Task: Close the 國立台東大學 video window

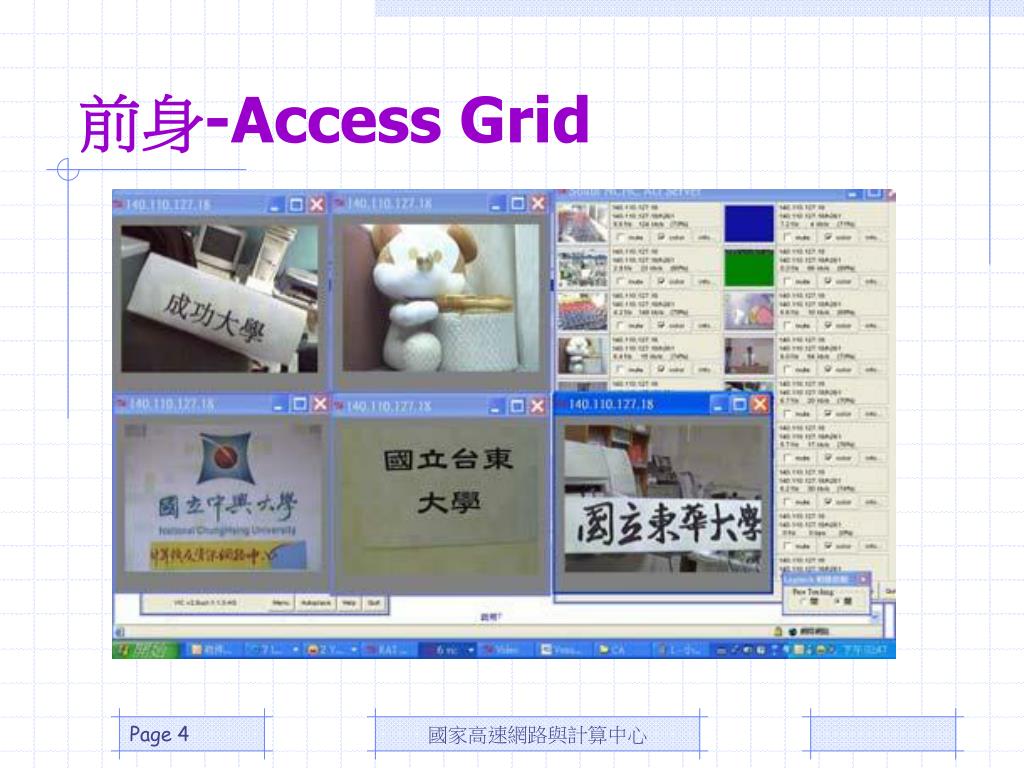Action: tap(537, 406)
